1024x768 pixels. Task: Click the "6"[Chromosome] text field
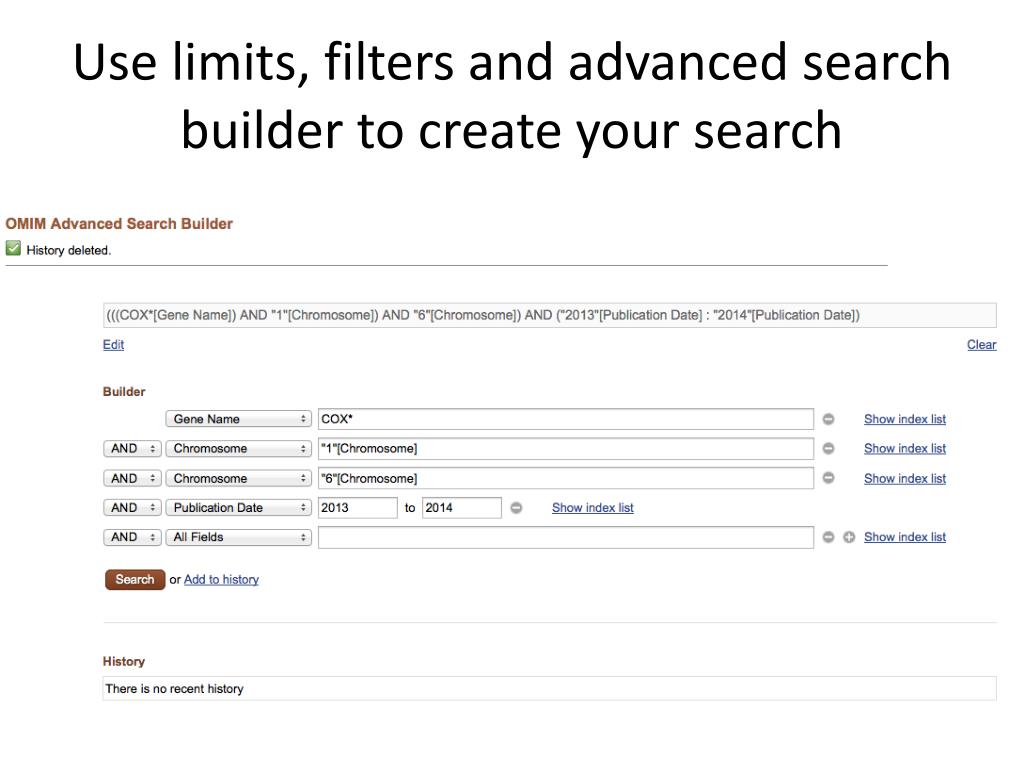(x=566, y=478)
